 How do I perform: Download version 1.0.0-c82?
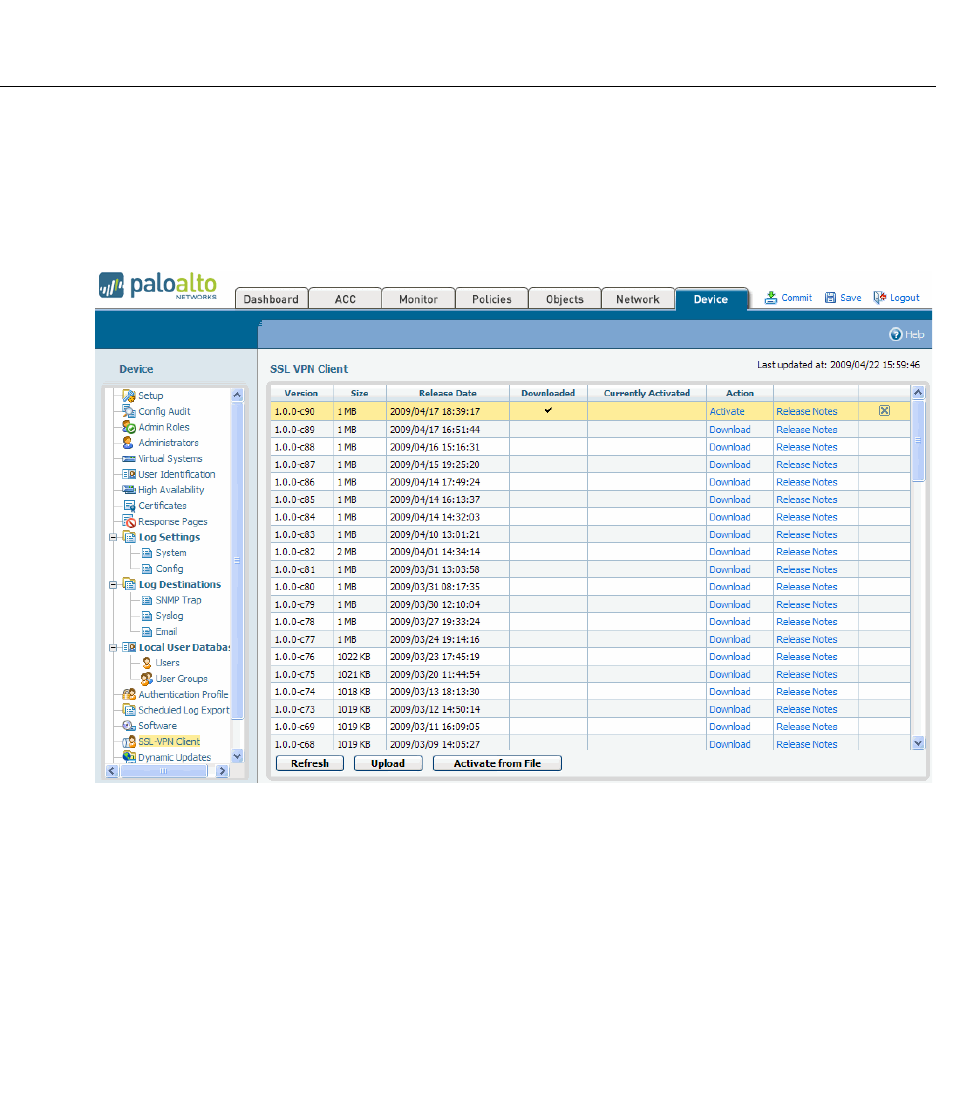point(730,552)
